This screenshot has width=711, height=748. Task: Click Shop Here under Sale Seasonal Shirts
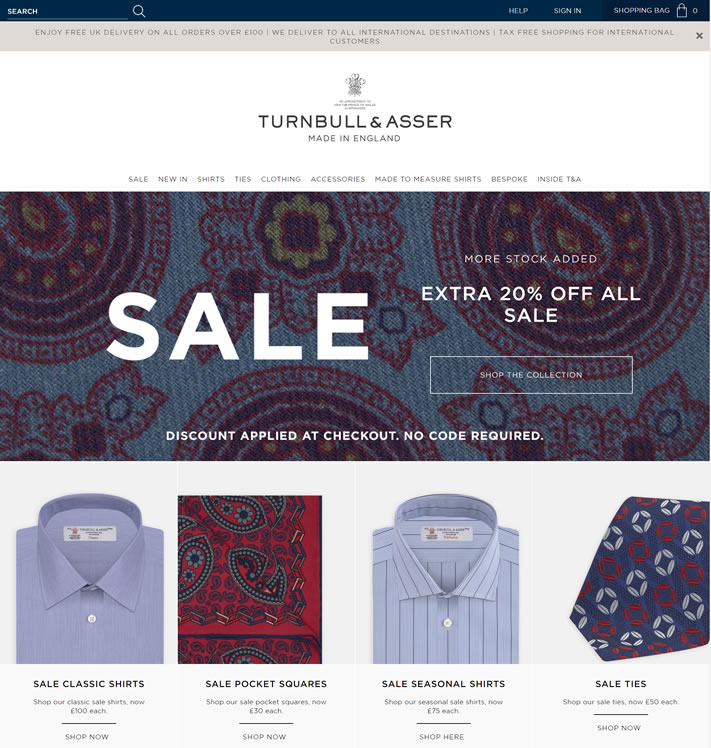442,737
